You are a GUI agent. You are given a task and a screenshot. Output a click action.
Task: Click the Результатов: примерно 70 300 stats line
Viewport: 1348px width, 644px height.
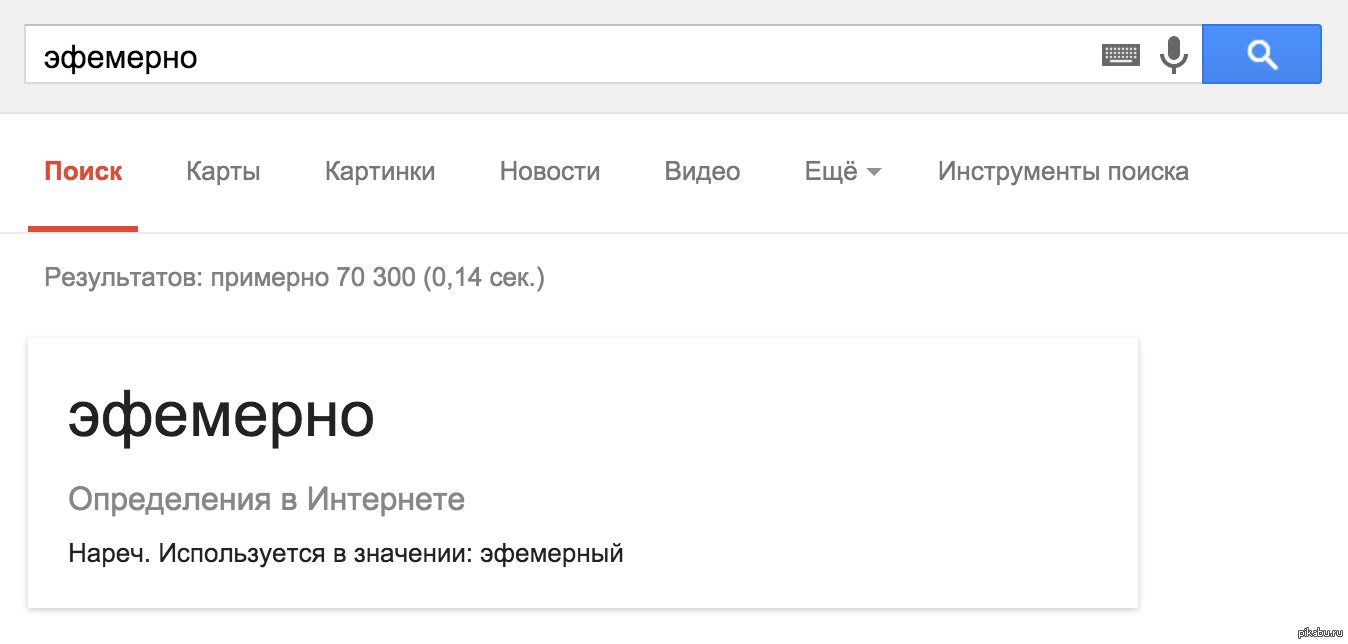click(x=295, y=277)
